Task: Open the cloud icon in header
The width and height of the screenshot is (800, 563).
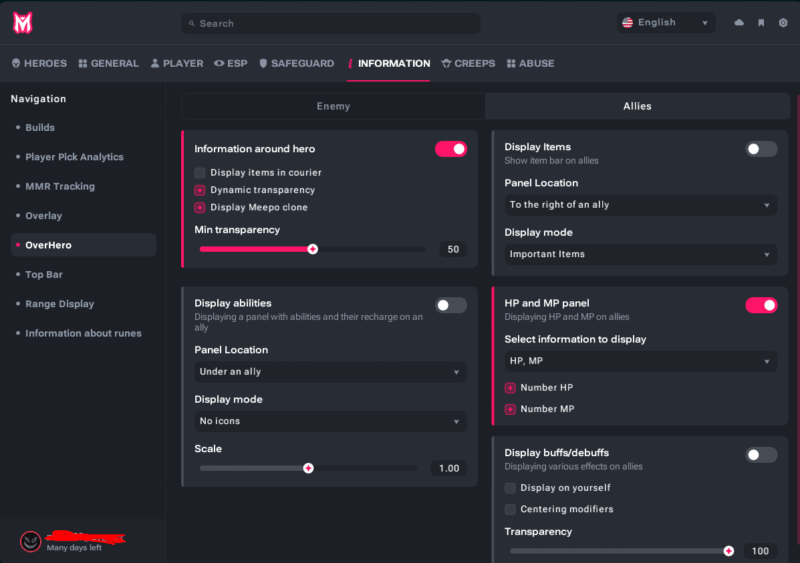Action: pos(739,22)
